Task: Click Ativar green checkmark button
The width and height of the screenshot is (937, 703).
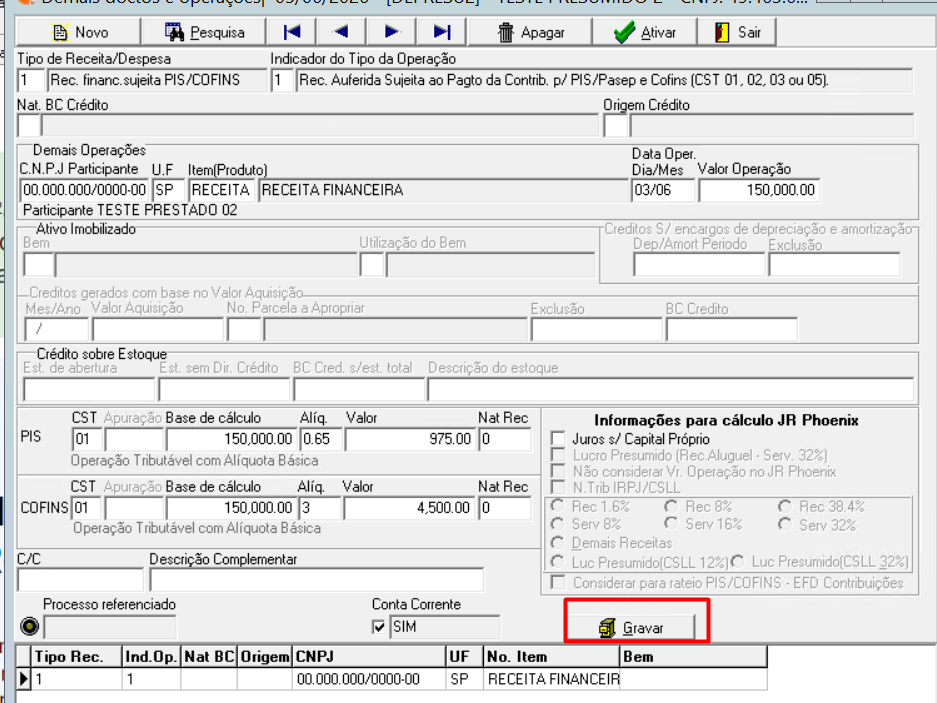Action: coord(645,32)
